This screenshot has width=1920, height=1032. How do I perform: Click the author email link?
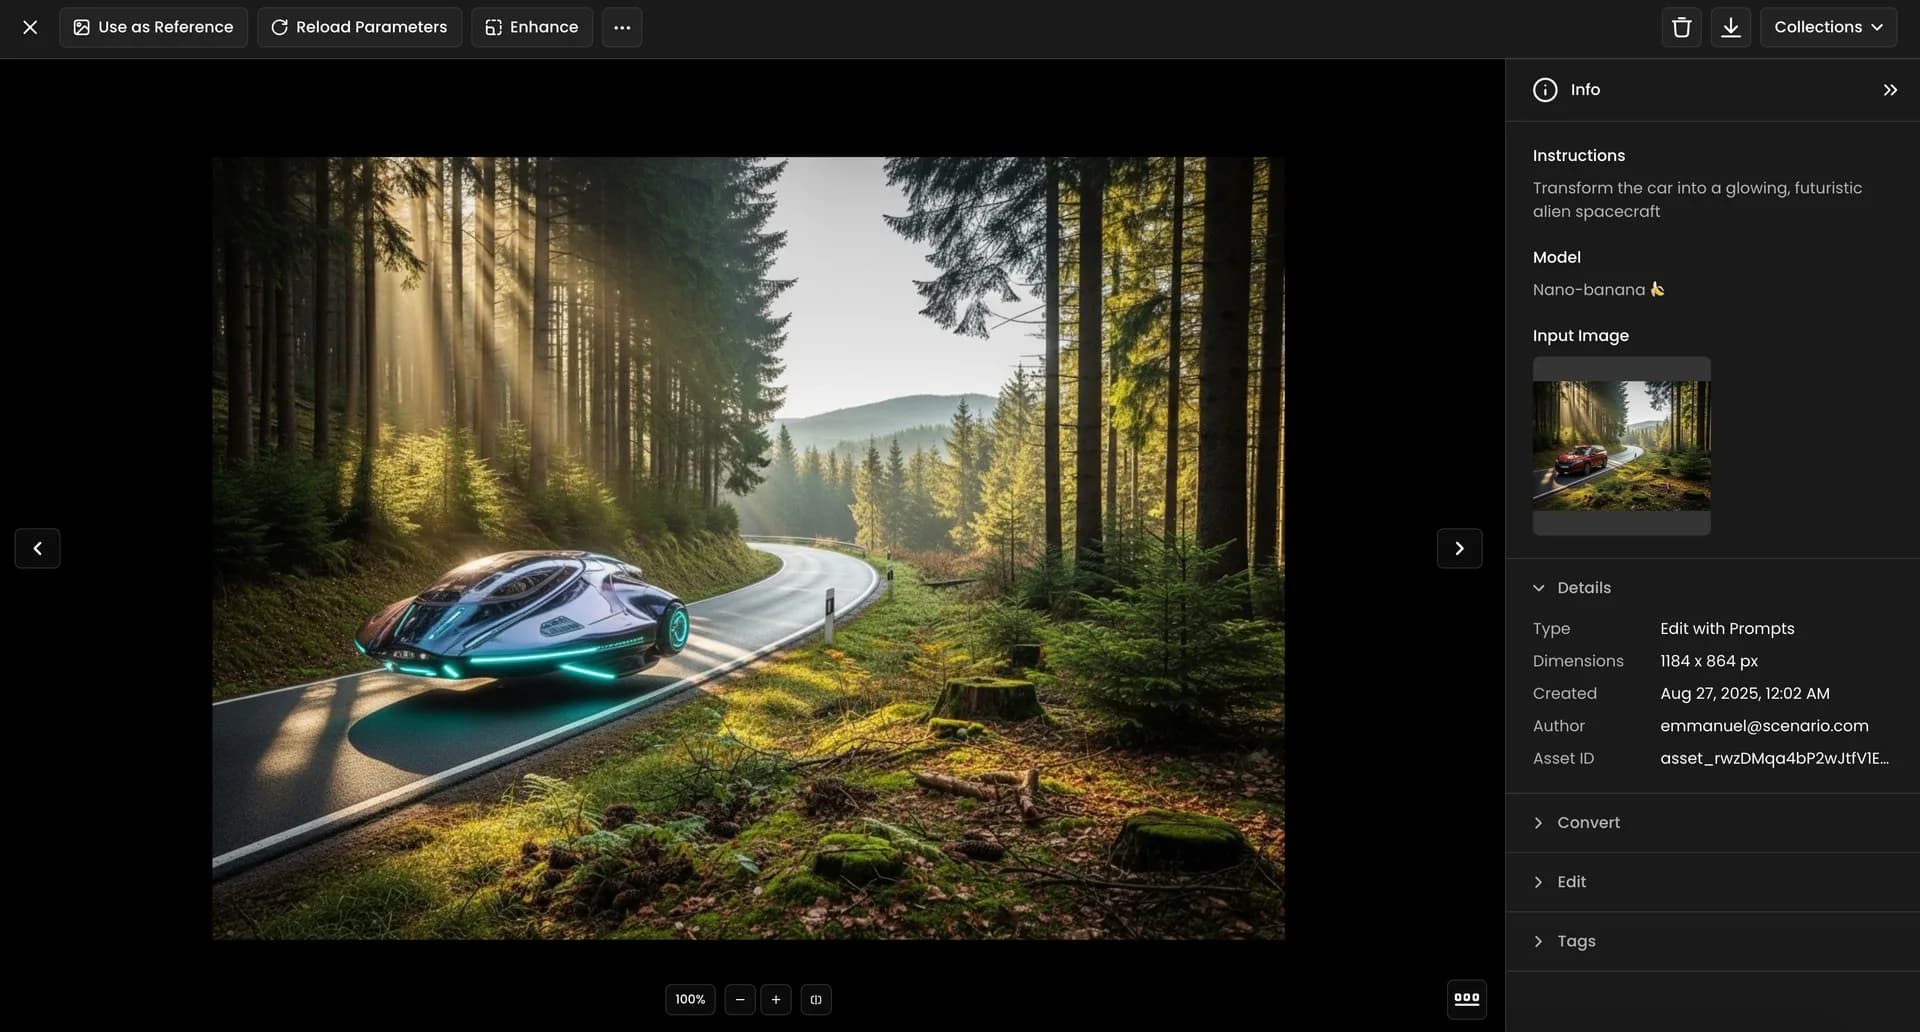pyautogui.click(x=1763, y=726)
